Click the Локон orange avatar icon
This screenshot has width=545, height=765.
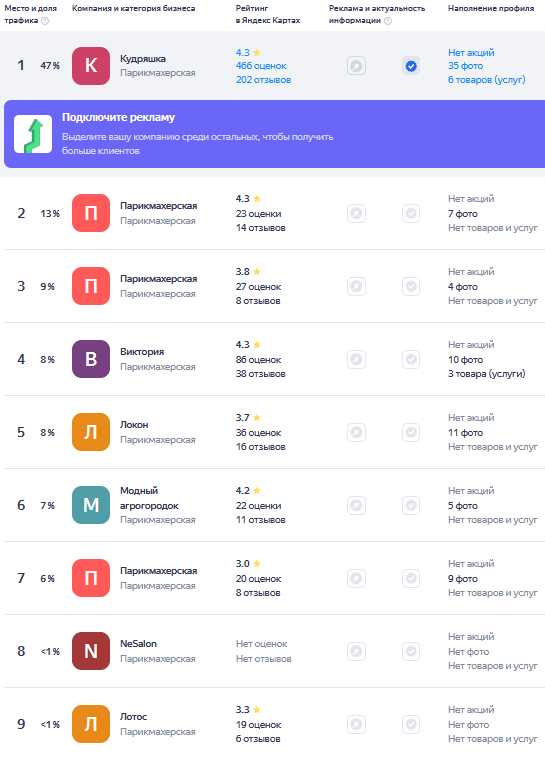click(x=91, y=432)
